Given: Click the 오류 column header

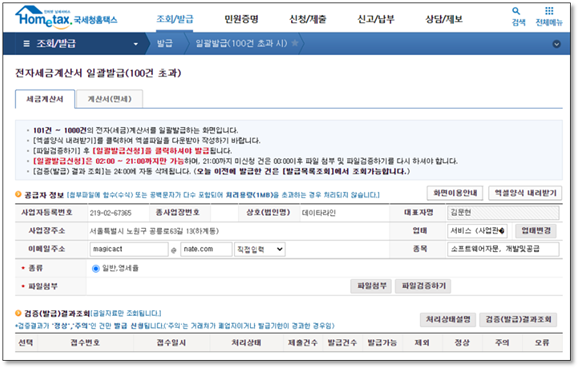Looking at the screenshot, I should (542, 343).
